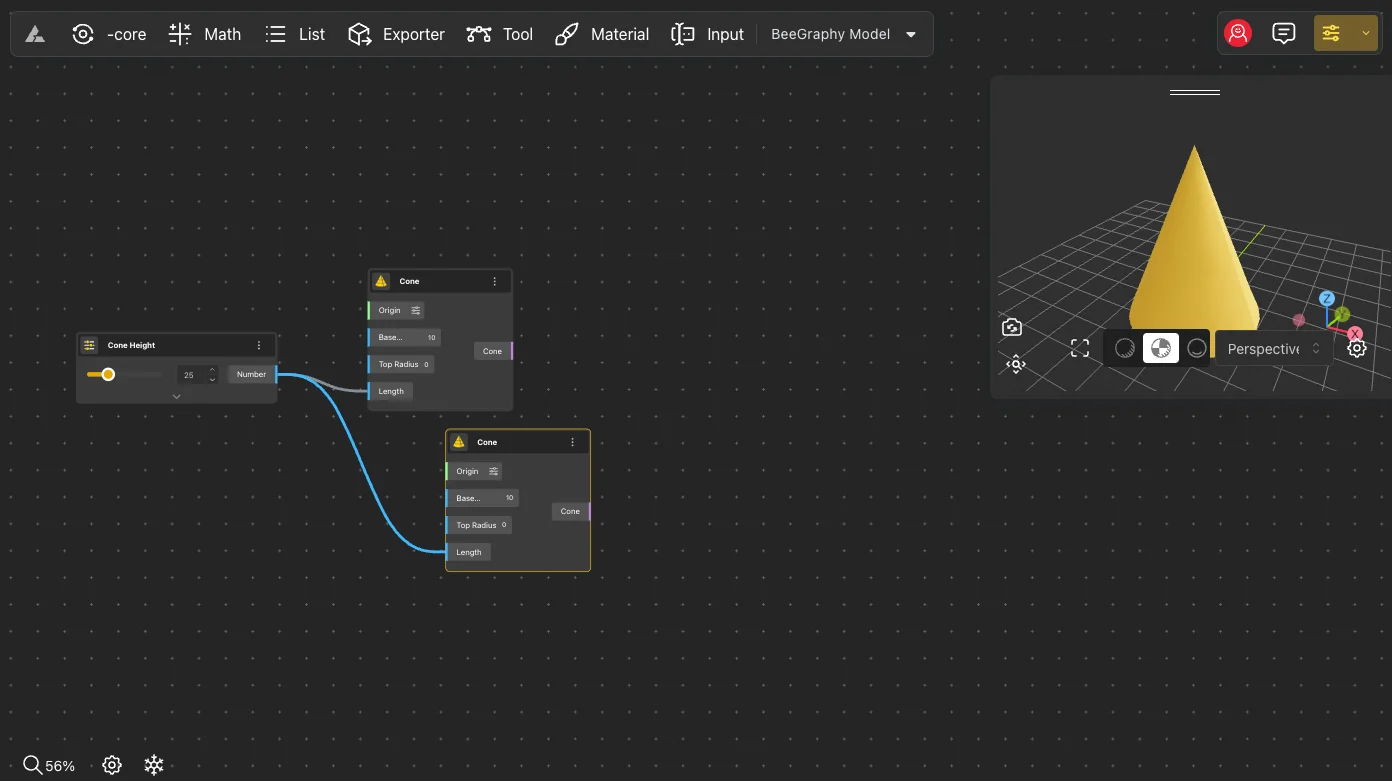Click the Number output on Cone Height

tap(252, 374)
